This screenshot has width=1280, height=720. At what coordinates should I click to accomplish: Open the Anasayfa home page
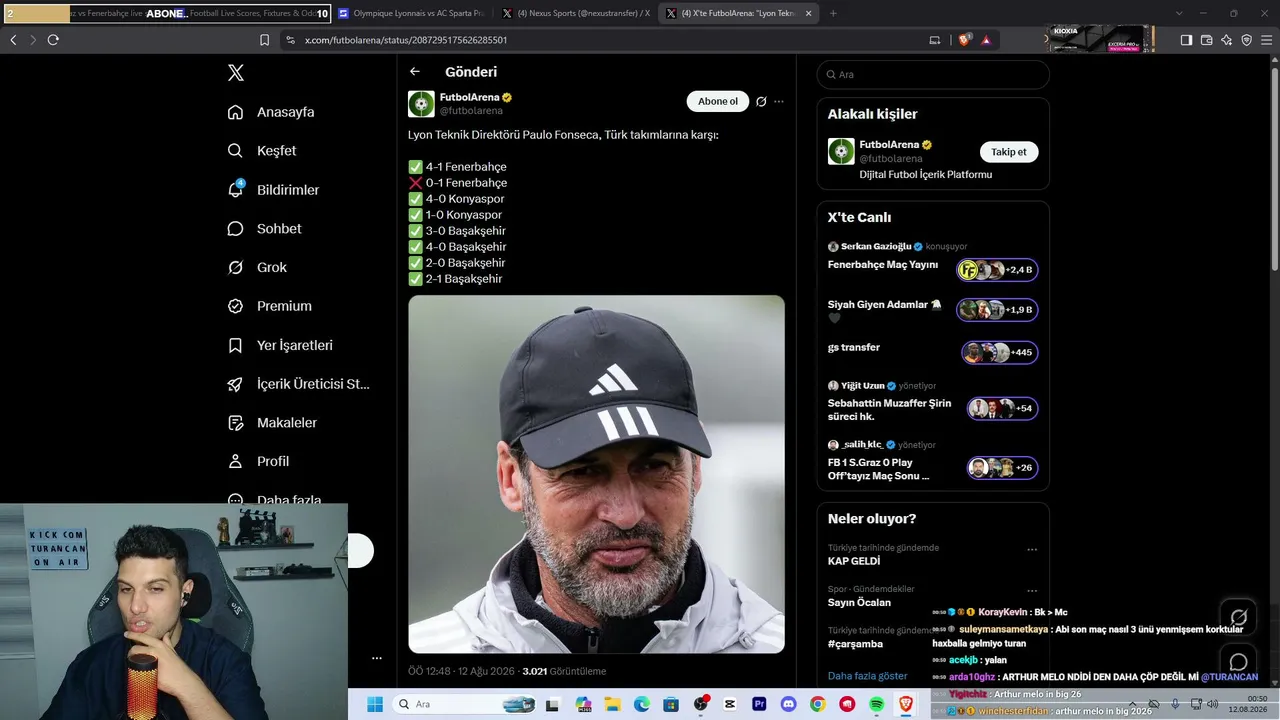pyautogui.click(x=271, y=112)
